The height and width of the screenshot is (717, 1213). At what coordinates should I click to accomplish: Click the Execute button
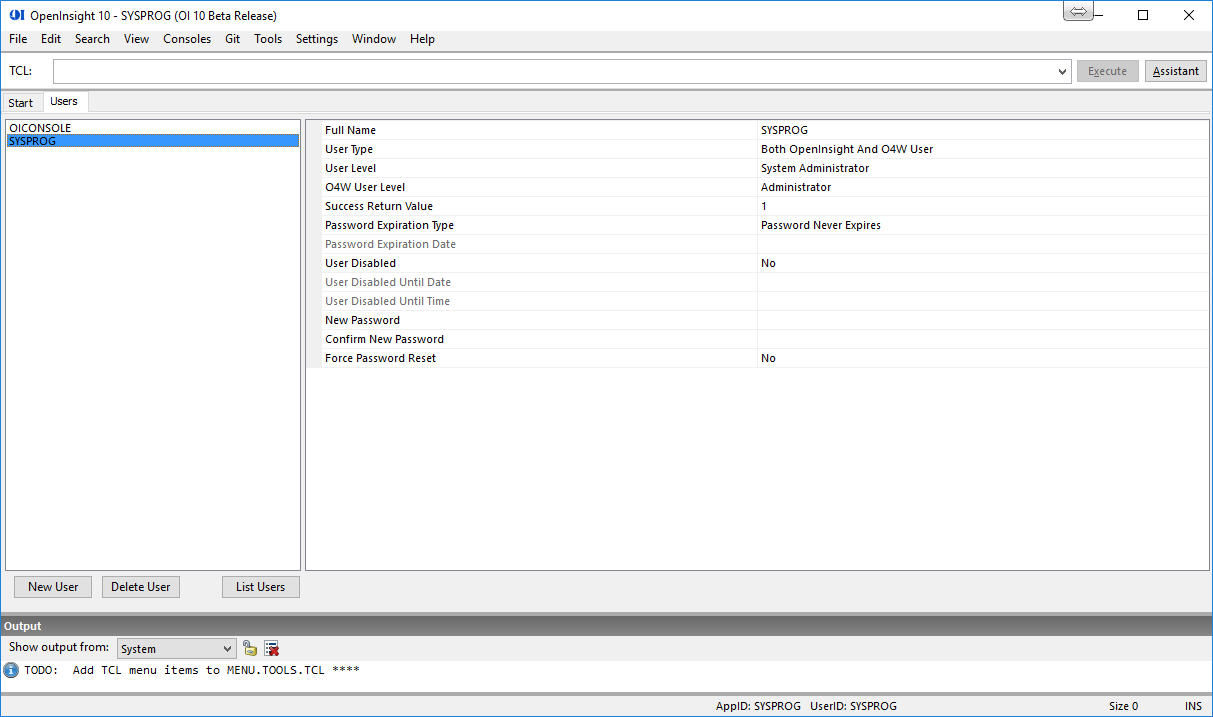[x=1107, y=71]
